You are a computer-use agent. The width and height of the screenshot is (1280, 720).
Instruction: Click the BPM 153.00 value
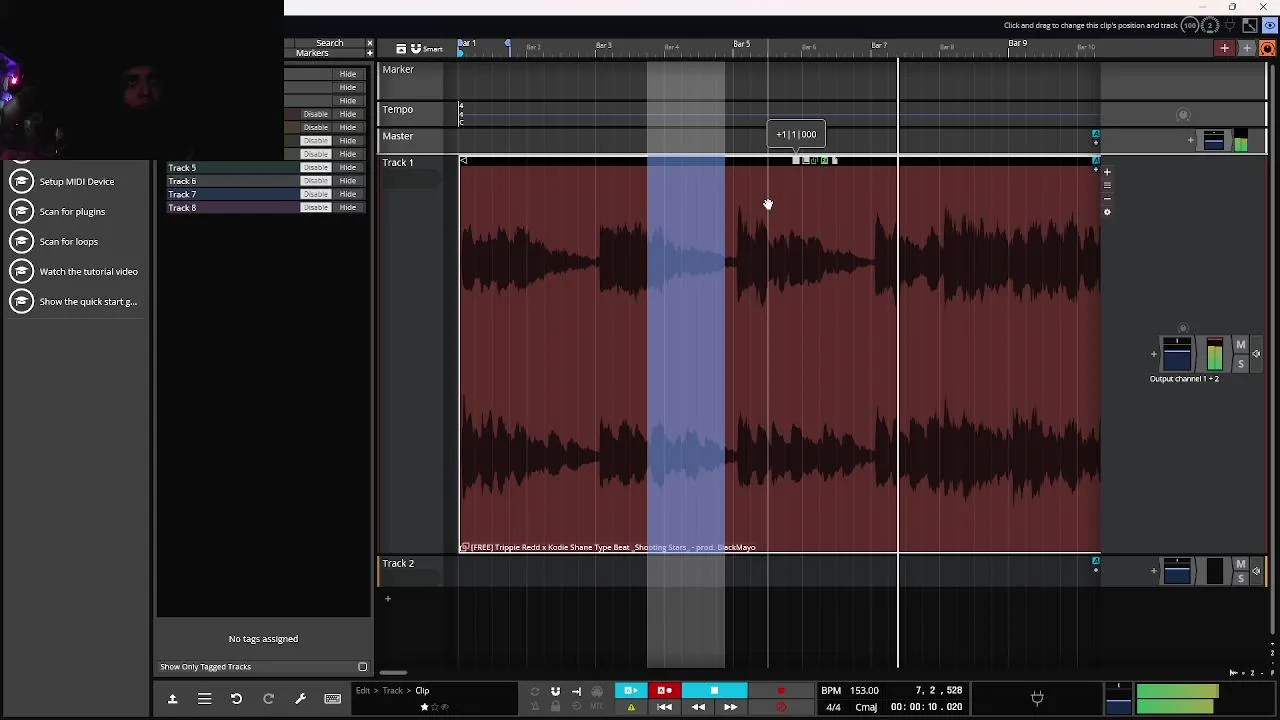[864, 690]
